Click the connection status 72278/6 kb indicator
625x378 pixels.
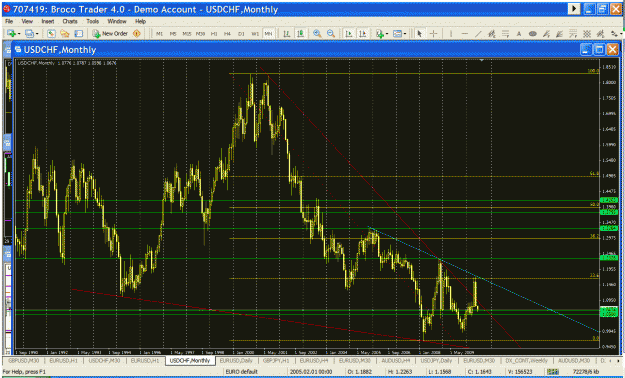click(x=587, y=372)
